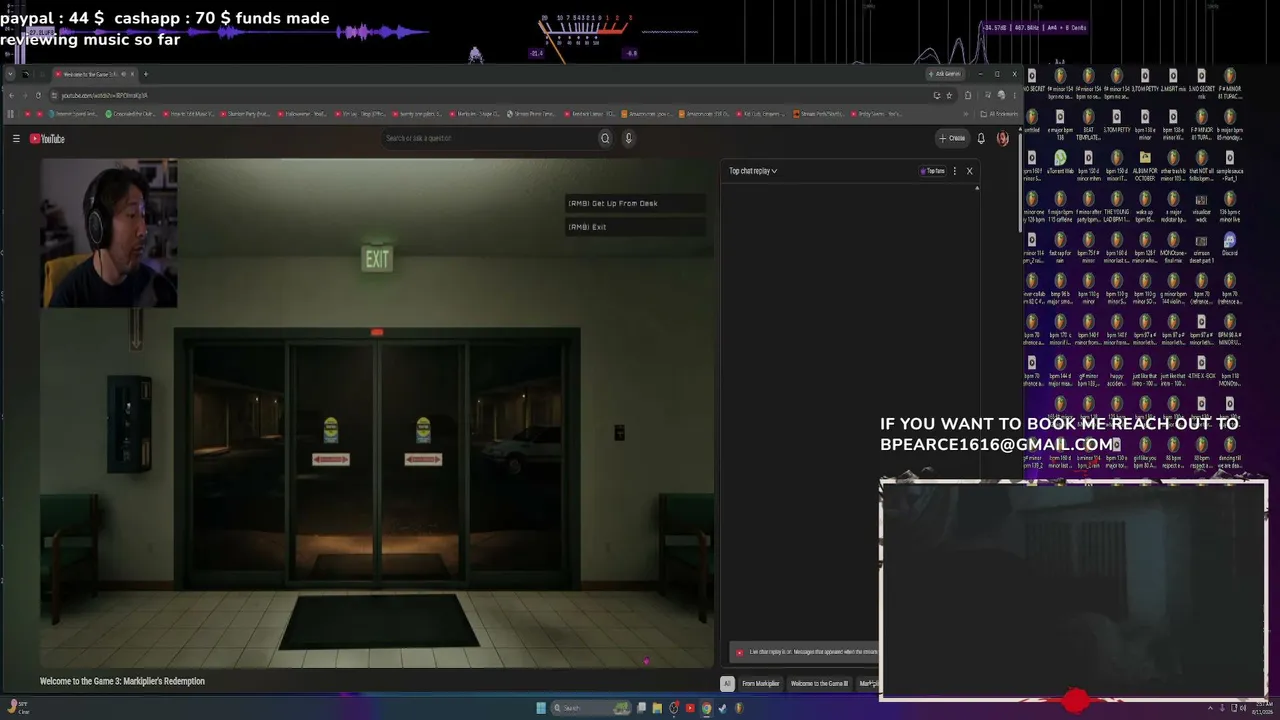Go to the YouTube home logo
This screenshot has width=1280, height=720.
coord(47,139)
